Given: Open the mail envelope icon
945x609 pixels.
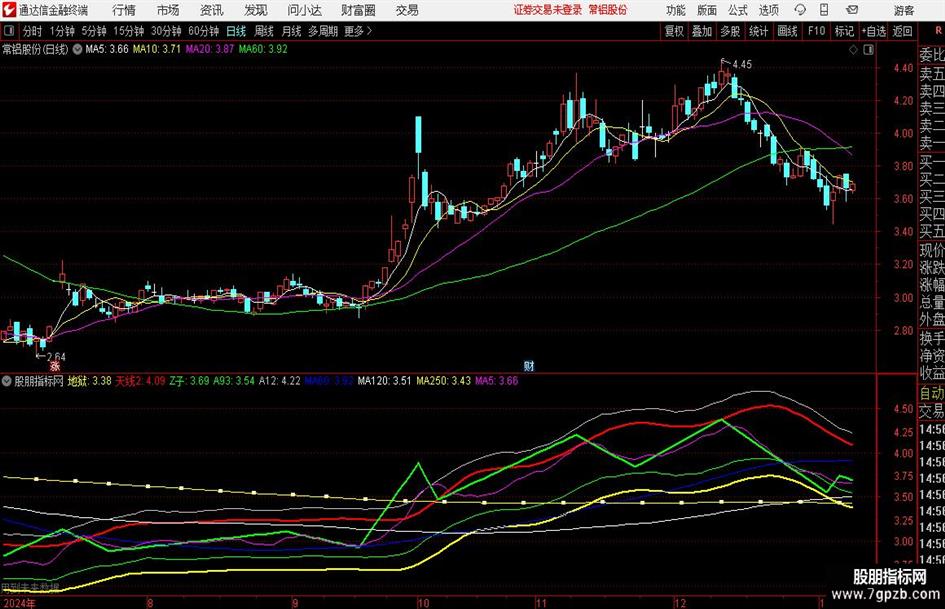Looking at the screenshot, I should pos(852,10).
